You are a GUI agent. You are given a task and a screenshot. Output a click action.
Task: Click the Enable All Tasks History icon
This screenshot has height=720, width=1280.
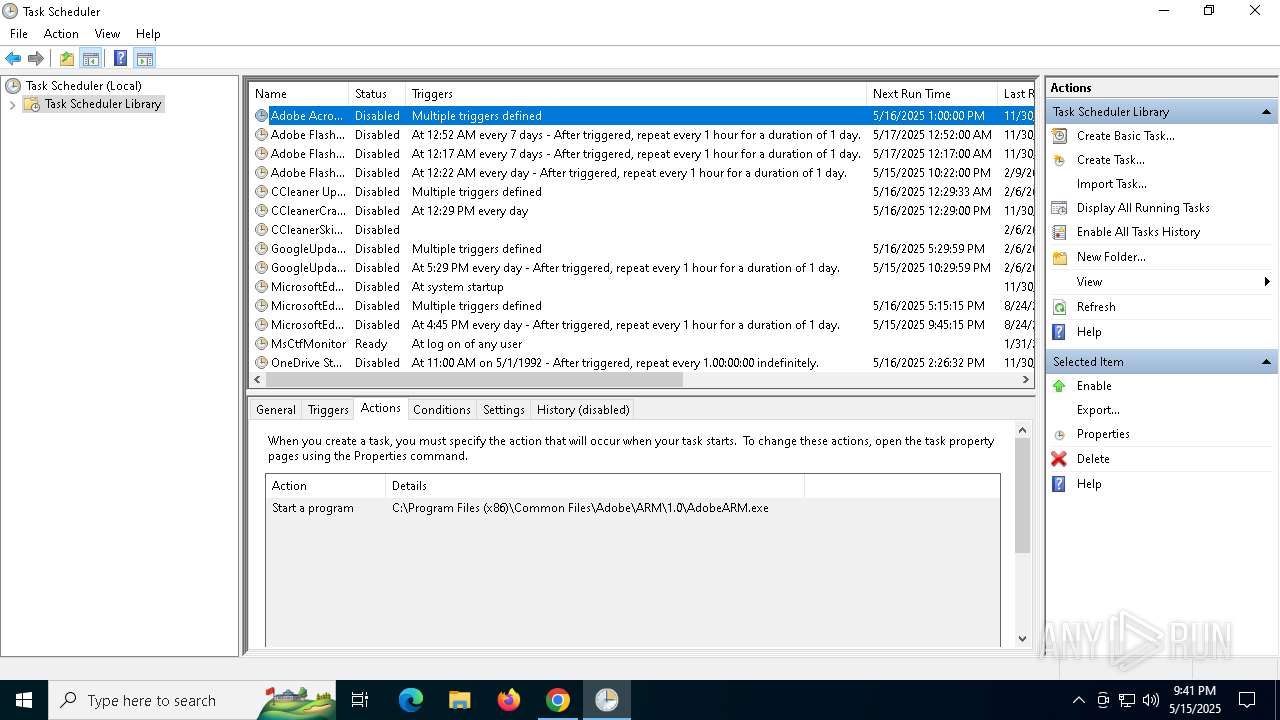[x=1059, y=232]
